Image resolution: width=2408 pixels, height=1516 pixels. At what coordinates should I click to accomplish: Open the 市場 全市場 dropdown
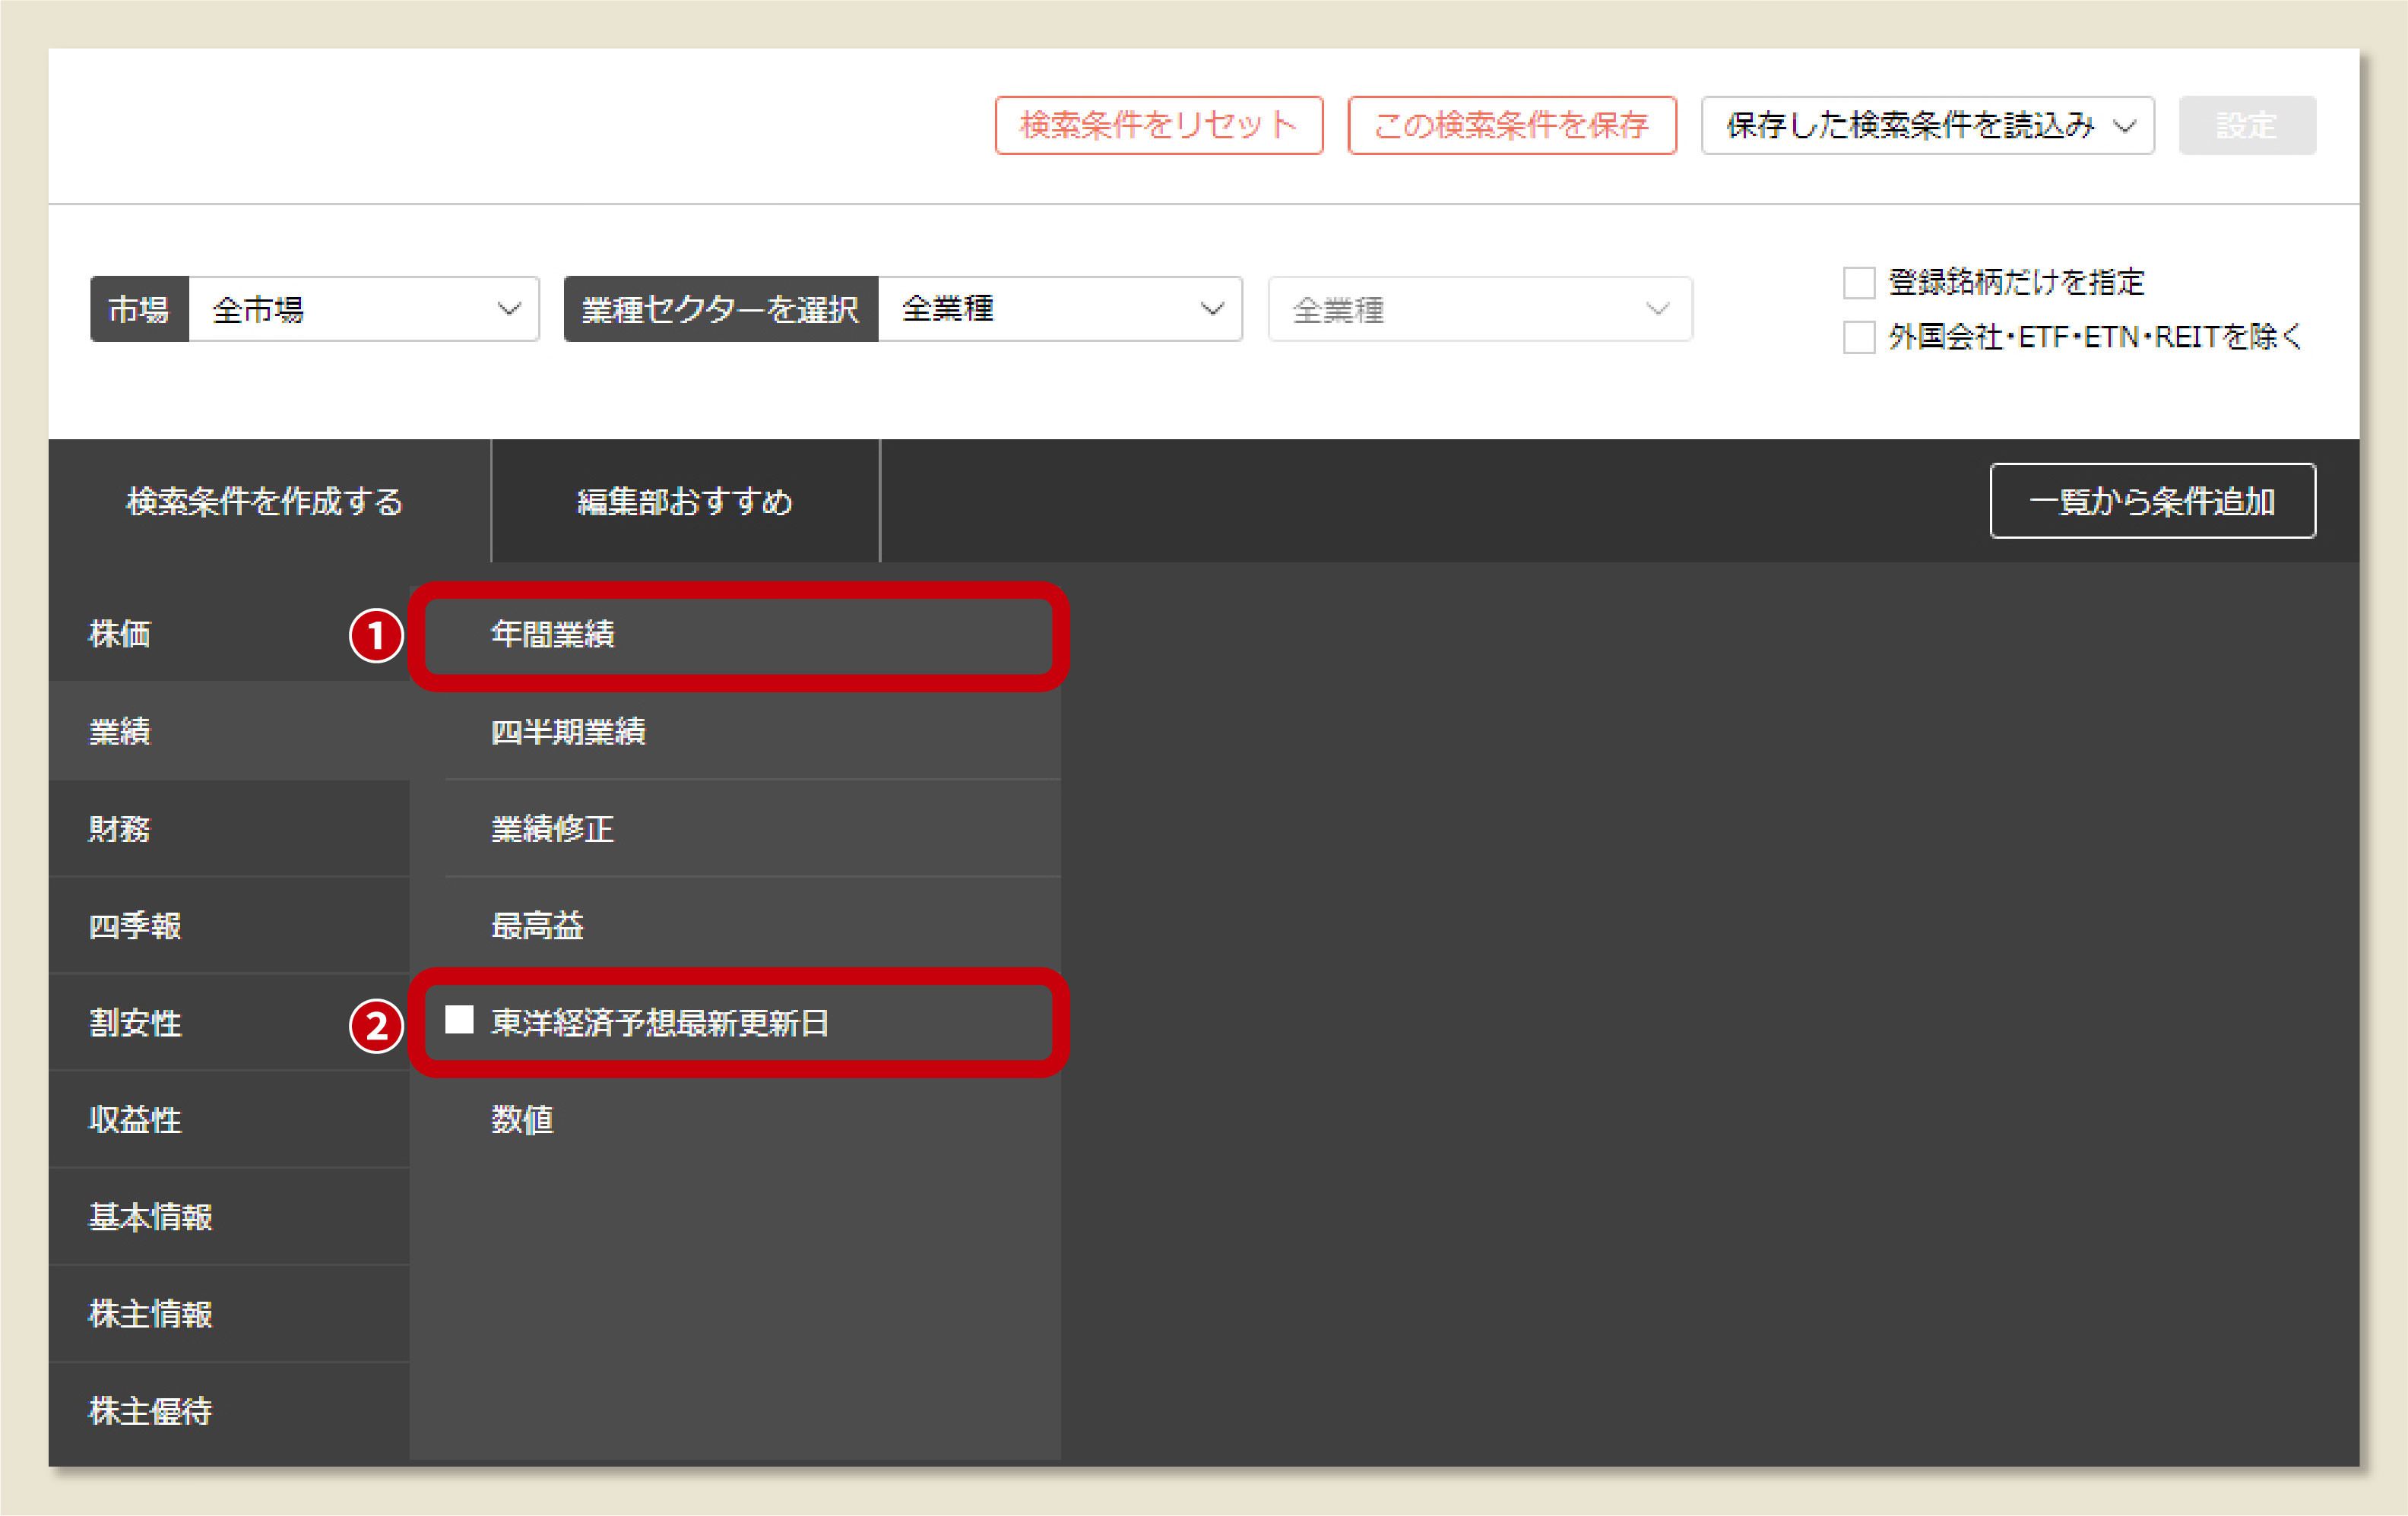[364, 309]
